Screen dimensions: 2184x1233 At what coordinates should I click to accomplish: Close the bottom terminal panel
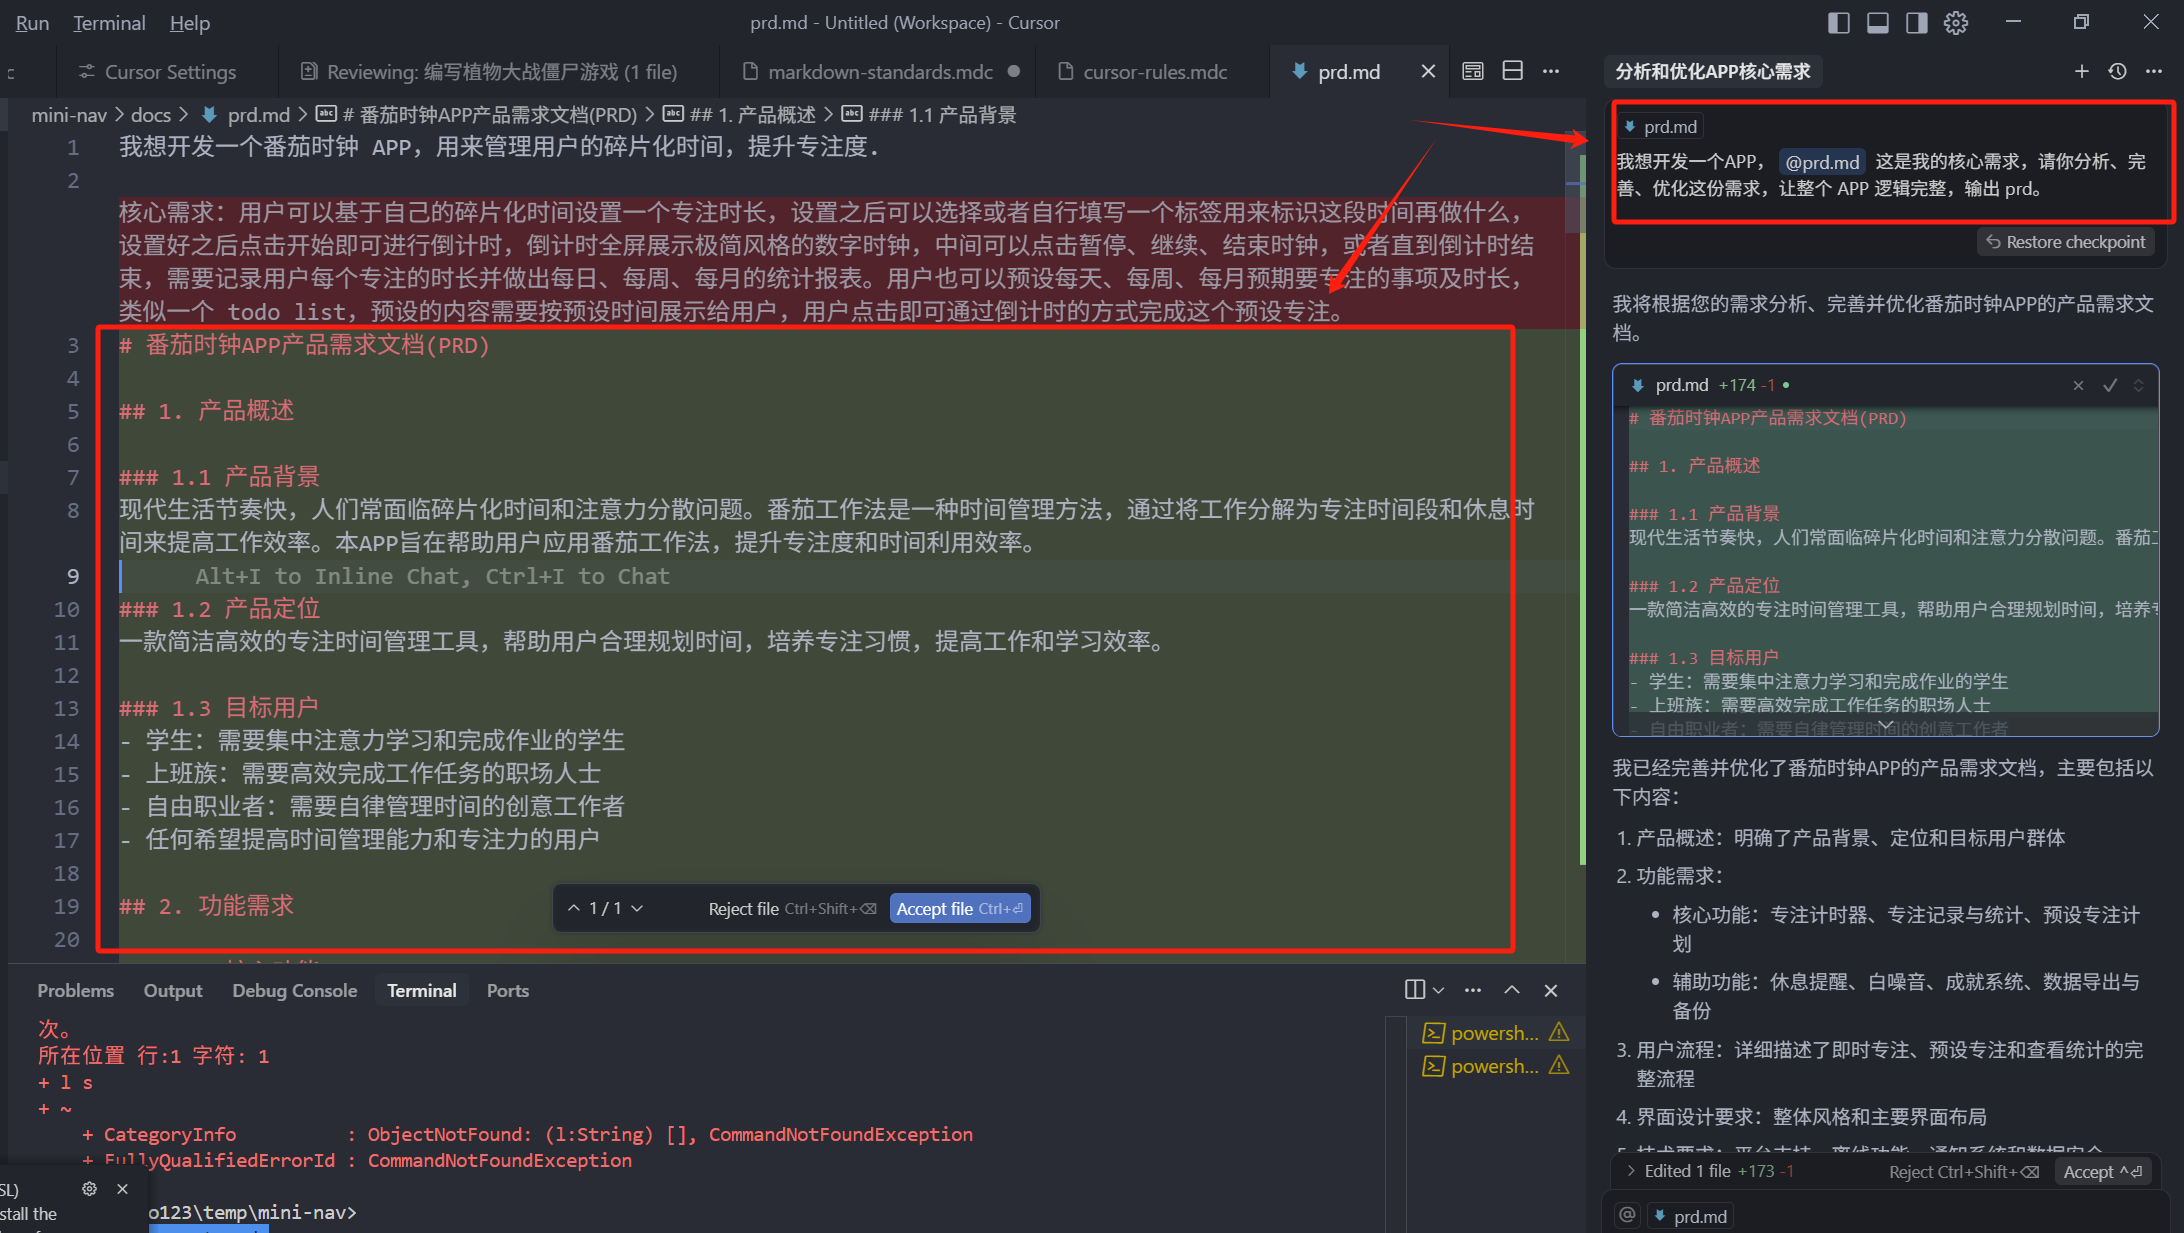point(1551,990)
